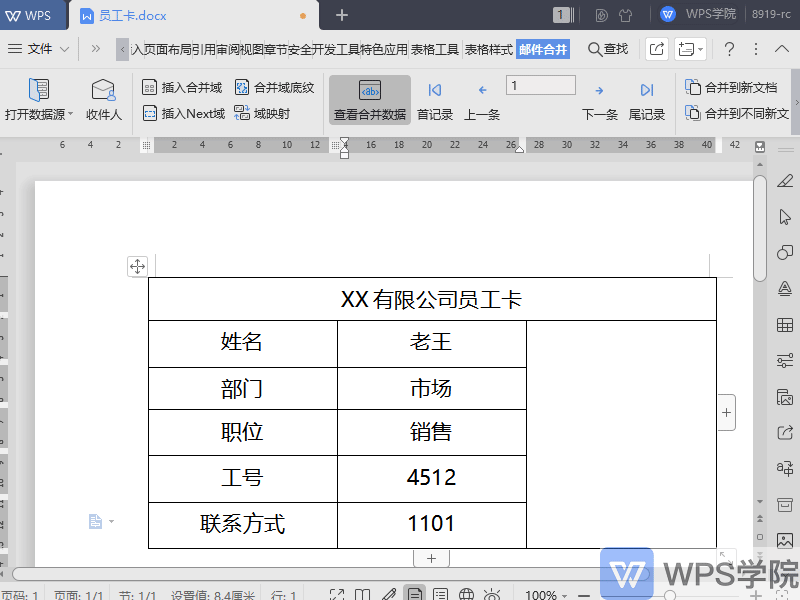Expand the 打开数据源 dropdown arrow
Screen dimensions: 800x600
point(70,114)
